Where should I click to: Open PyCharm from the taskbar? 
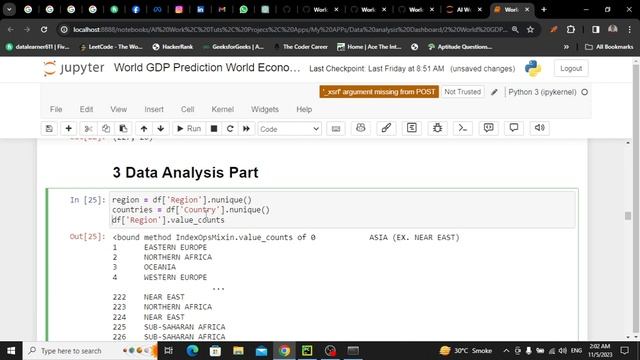point(307,351)
